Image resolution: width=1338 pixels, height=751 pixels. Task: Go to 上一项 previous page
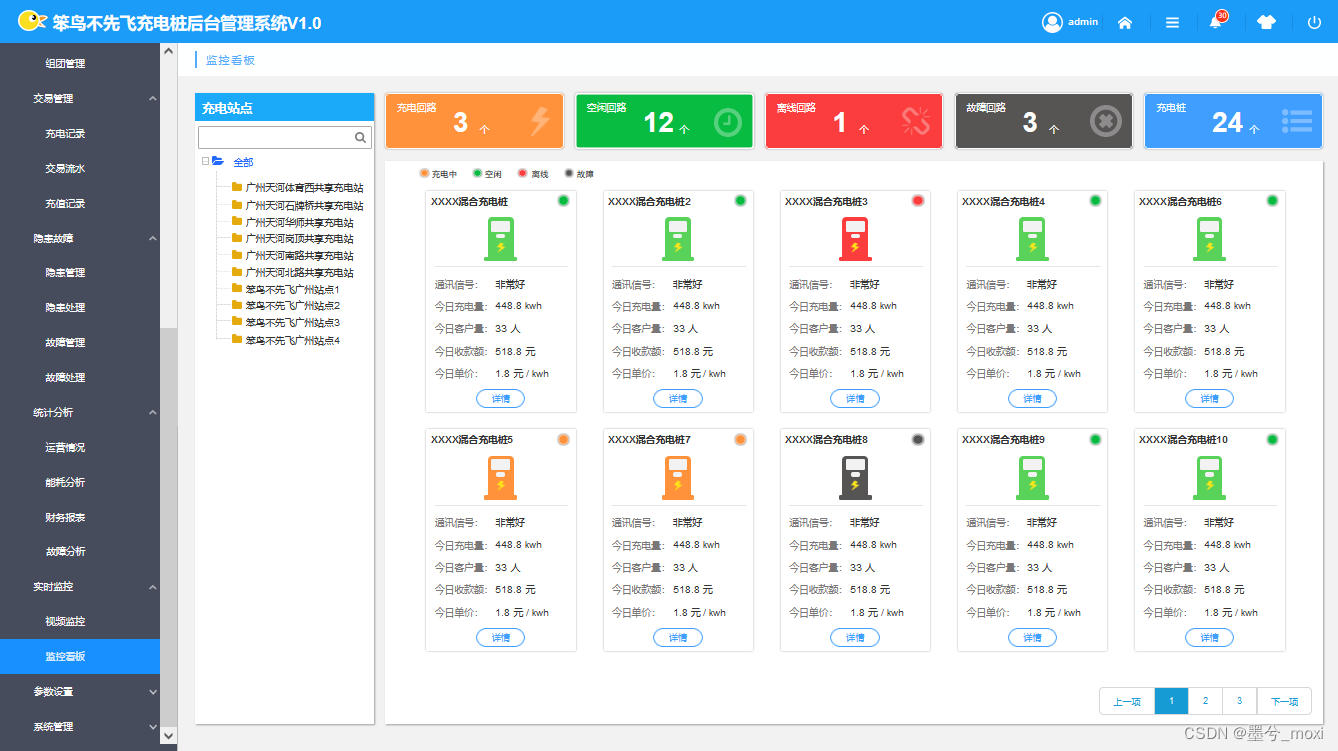point(1127,701)
